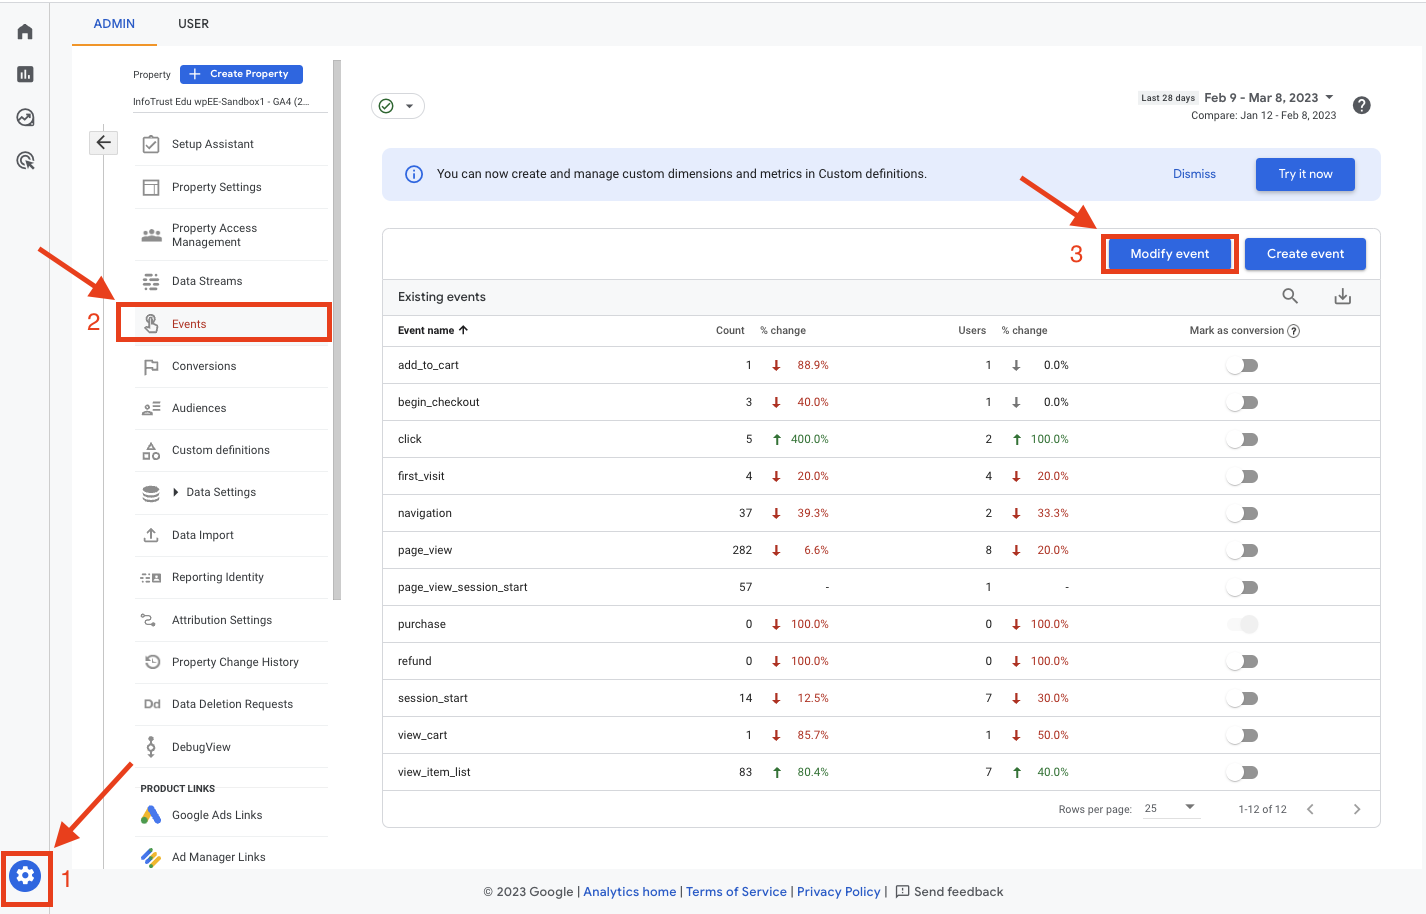
Task: Open the Admin settings gear
Action: [24, 879]
